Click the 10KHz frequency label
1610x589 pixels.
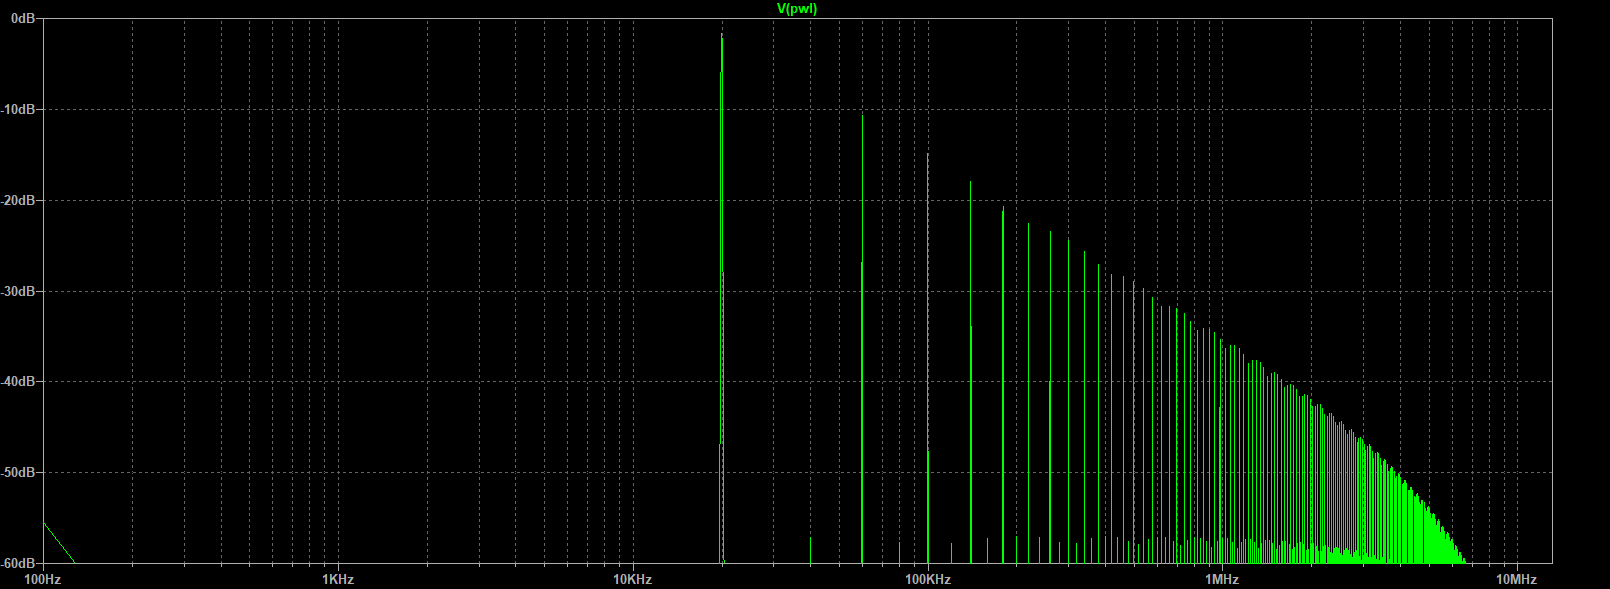[632, 579]
